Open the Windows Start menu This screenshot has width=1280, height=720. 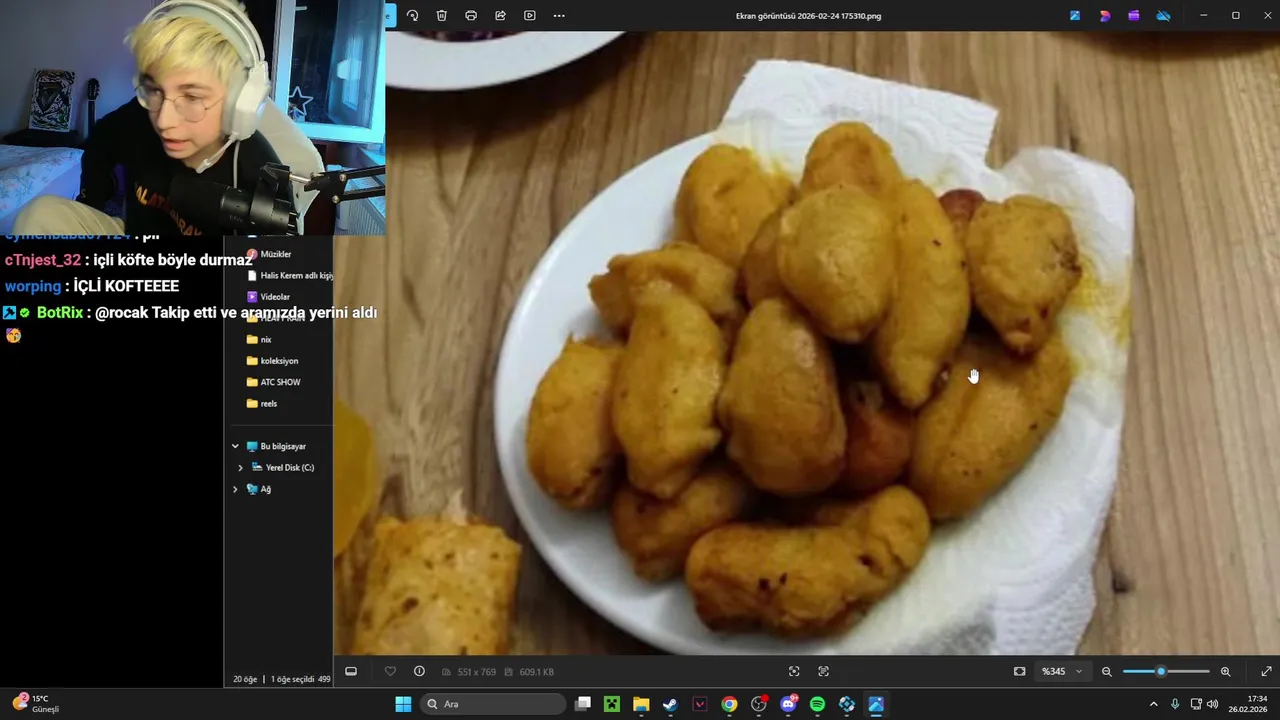(403, 704)
